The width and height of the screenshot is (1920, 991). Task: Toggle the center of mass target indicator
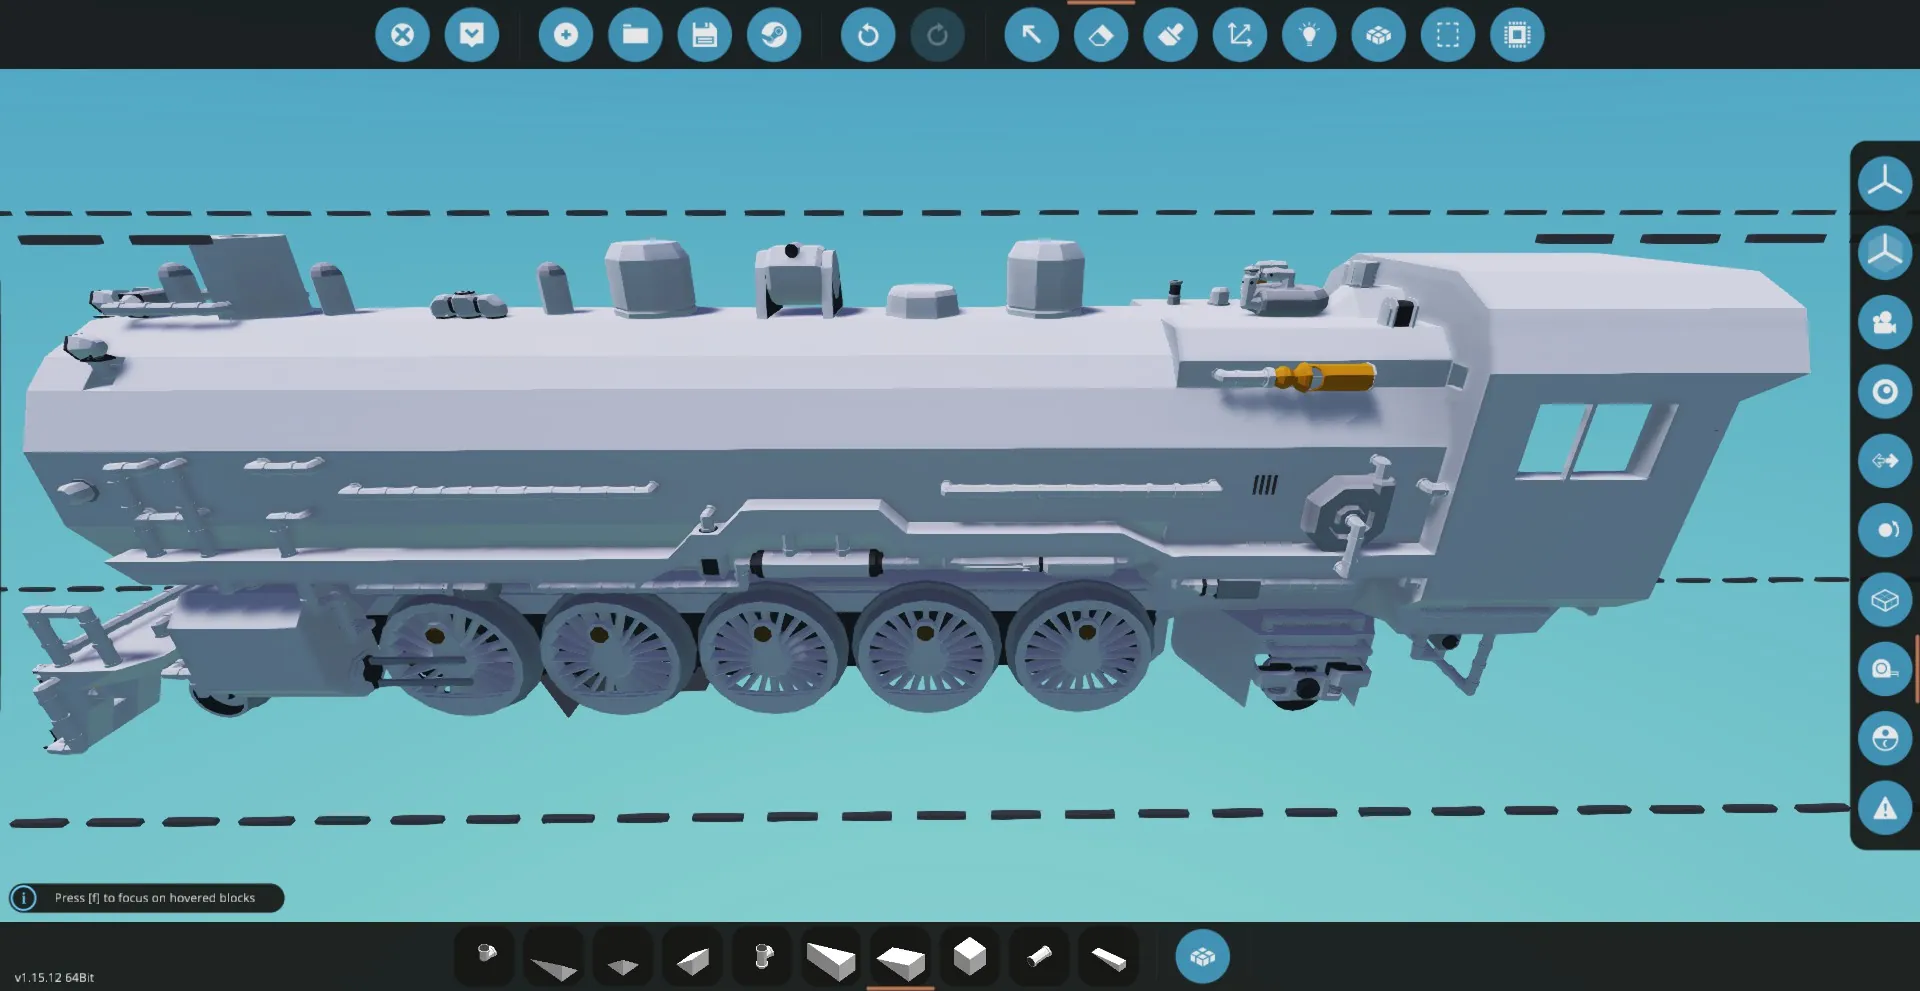pyautogui.click(x=1884, y=391)
